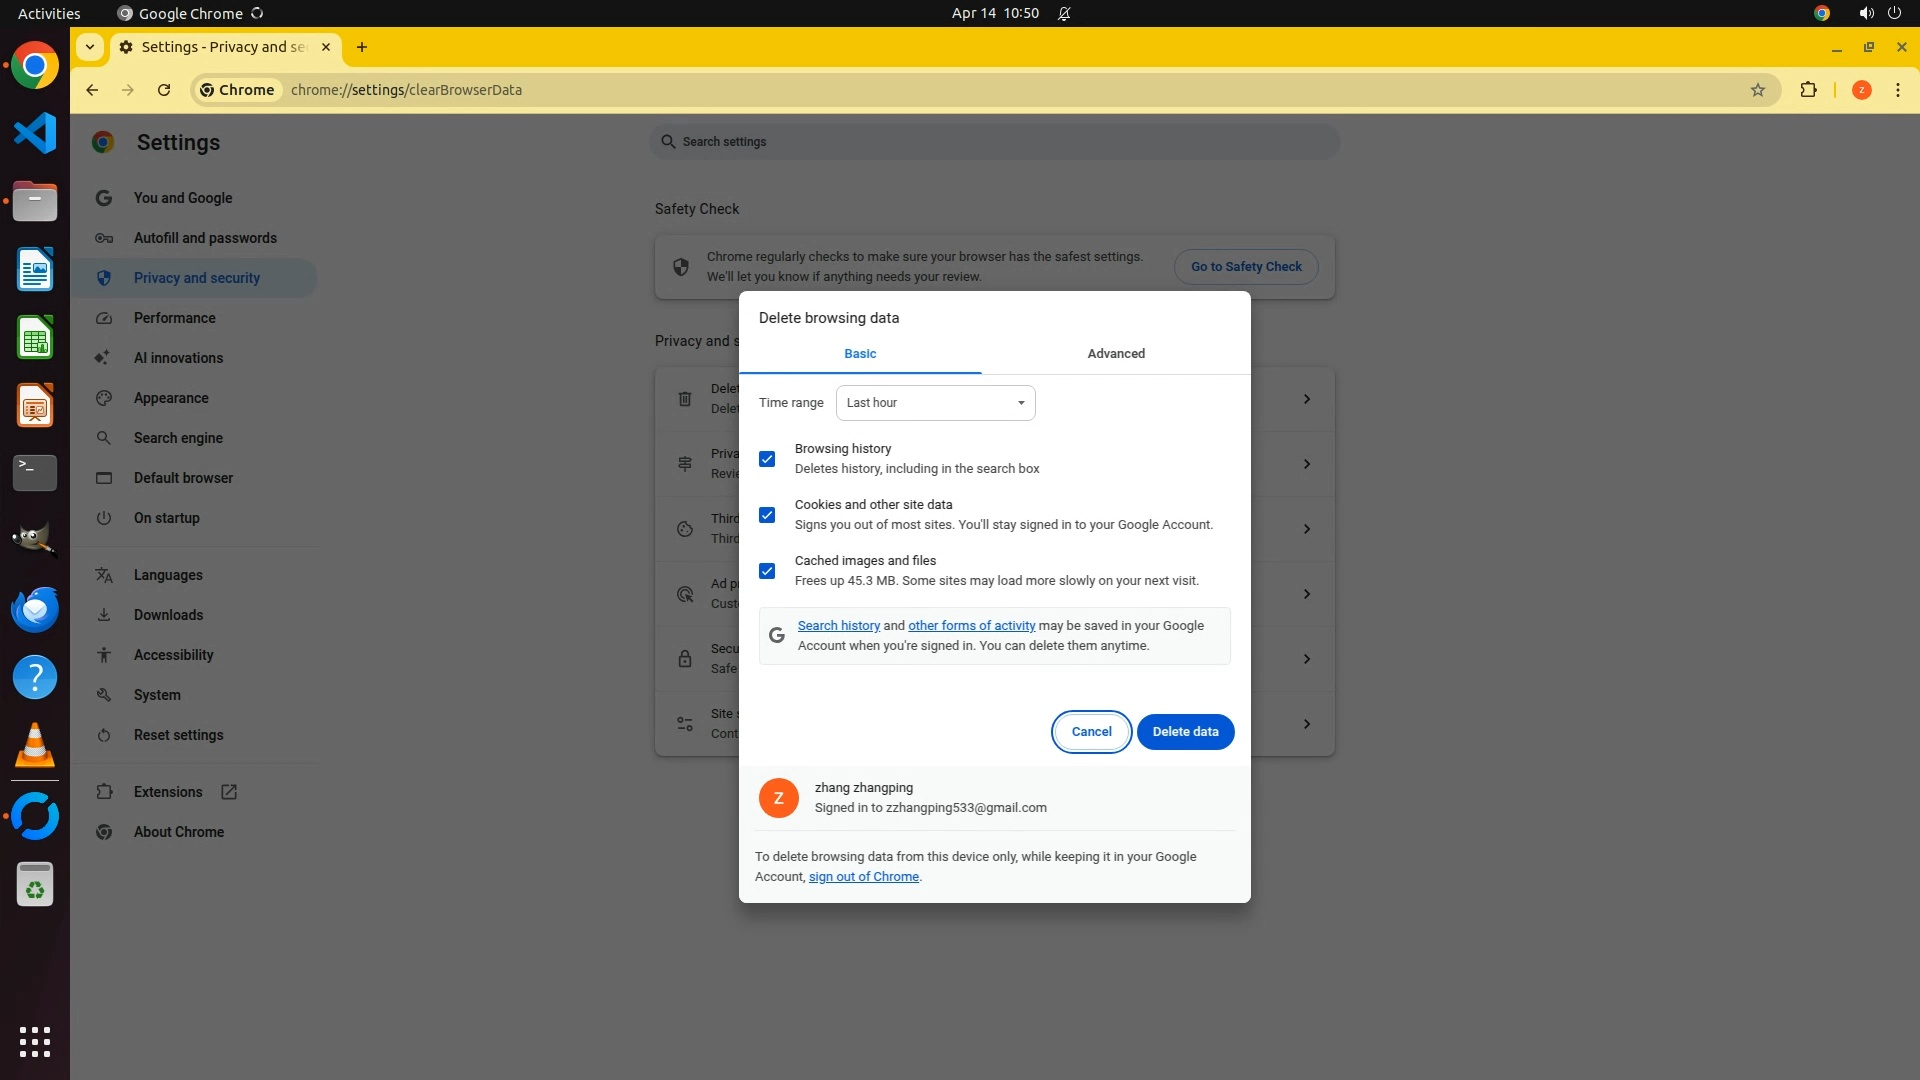The width and height of the screenshot is (1920, 1080).
Task: Open new tab with plus icon
Action: point(362,47)
